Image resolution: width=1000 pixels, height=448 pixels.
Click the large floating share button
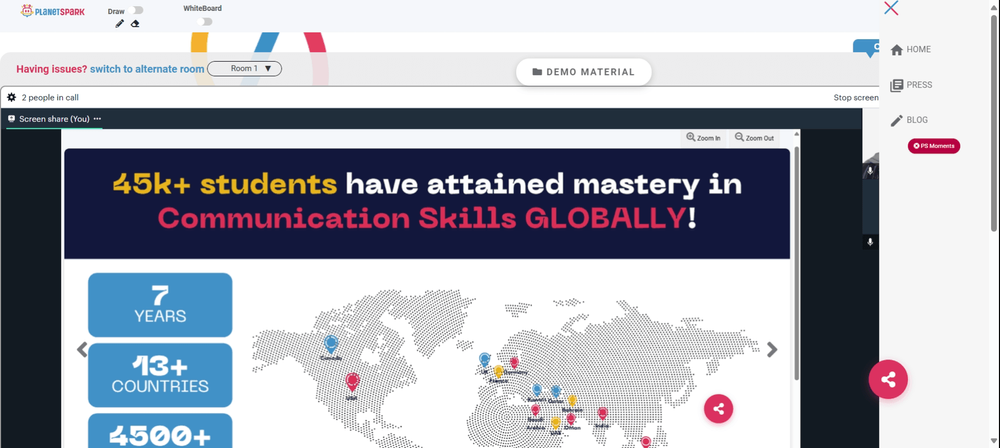(888, 380)
